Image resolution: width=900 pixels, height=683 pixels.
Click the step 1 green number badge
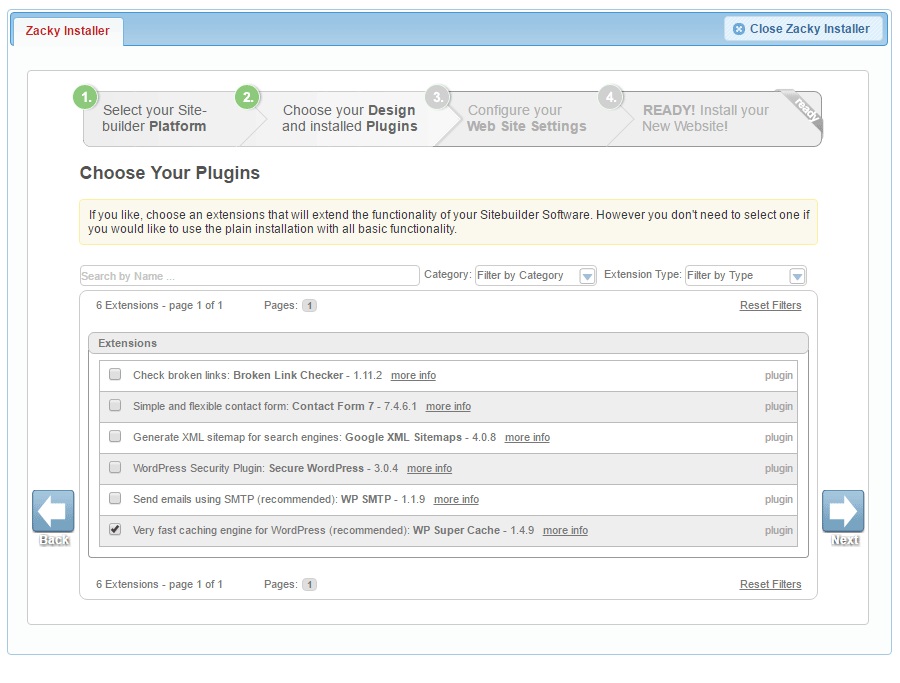(86, 97)
